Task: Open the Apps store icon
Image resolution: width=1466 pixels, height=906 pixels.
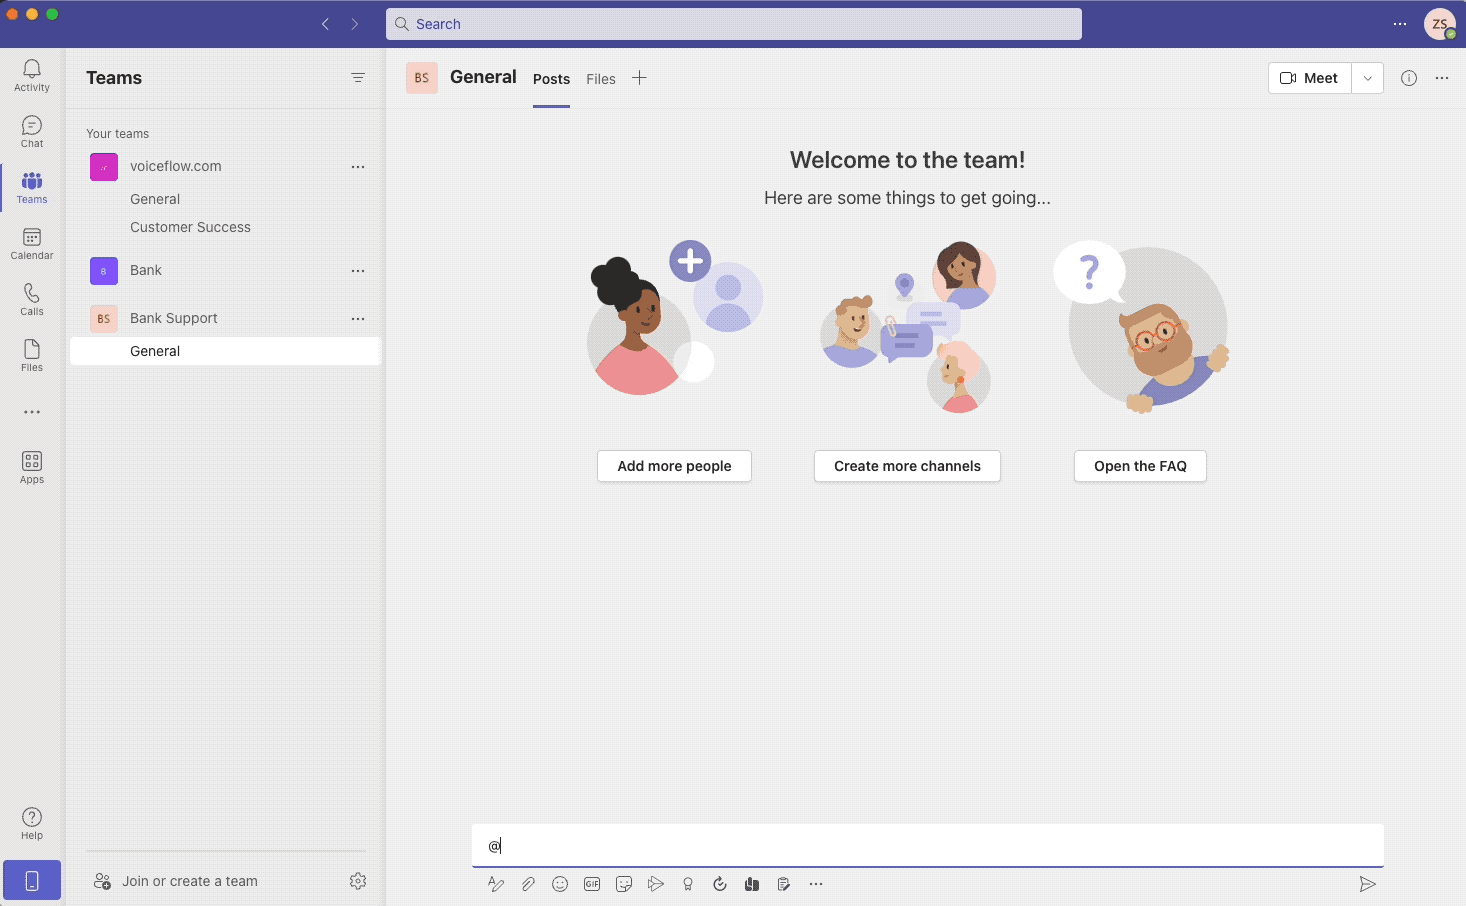Action: click(32, 467)
